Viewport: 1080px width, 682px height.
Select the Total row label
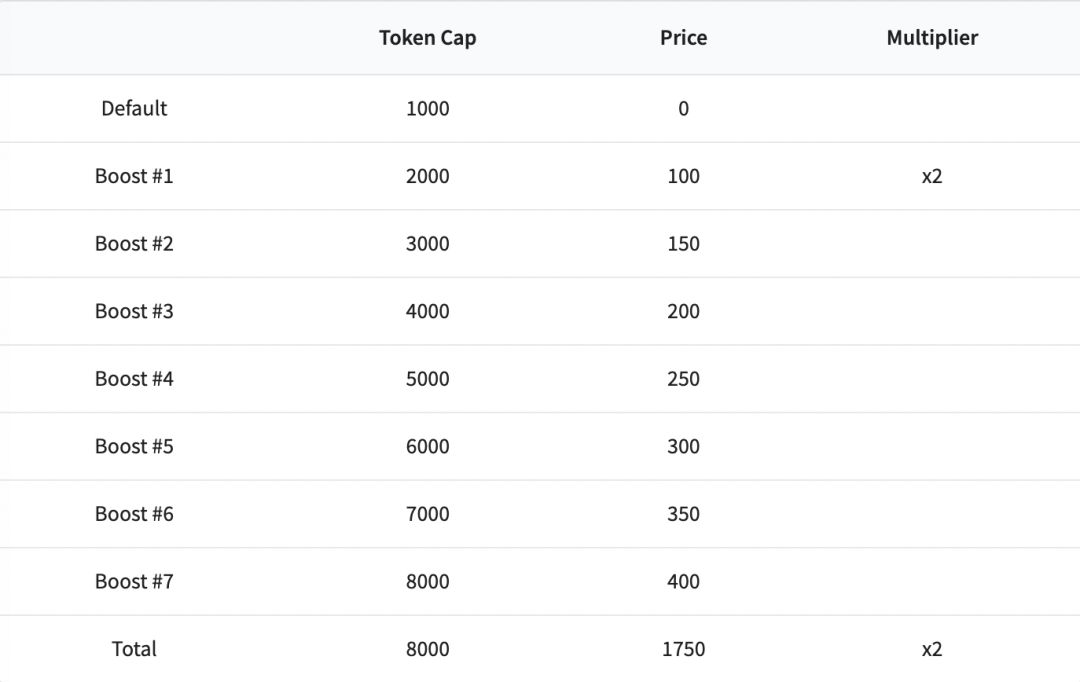[134, 649]
